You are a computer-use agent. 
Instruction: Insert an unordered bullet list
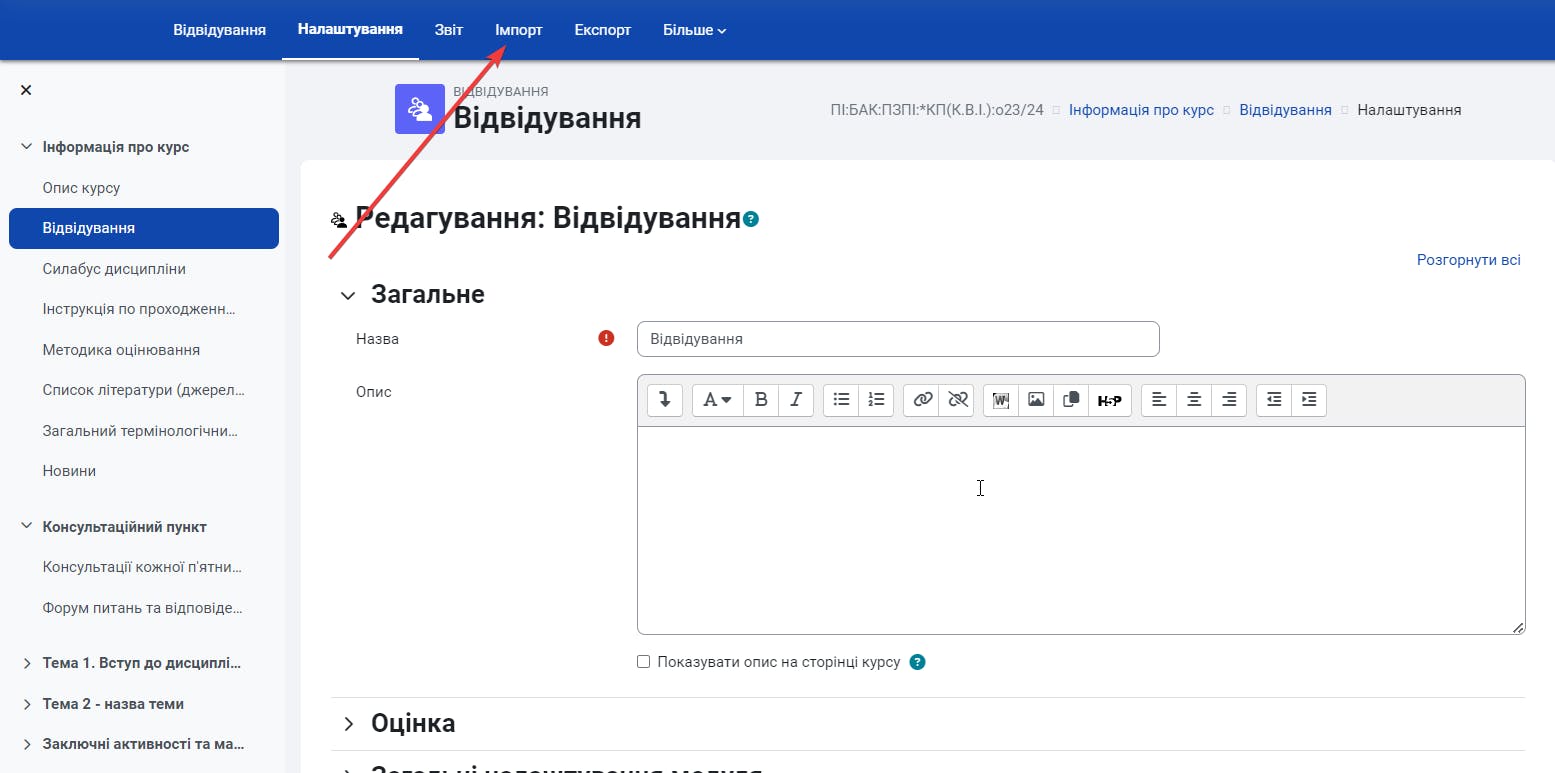pyautogui.click(x=841, y=400)
